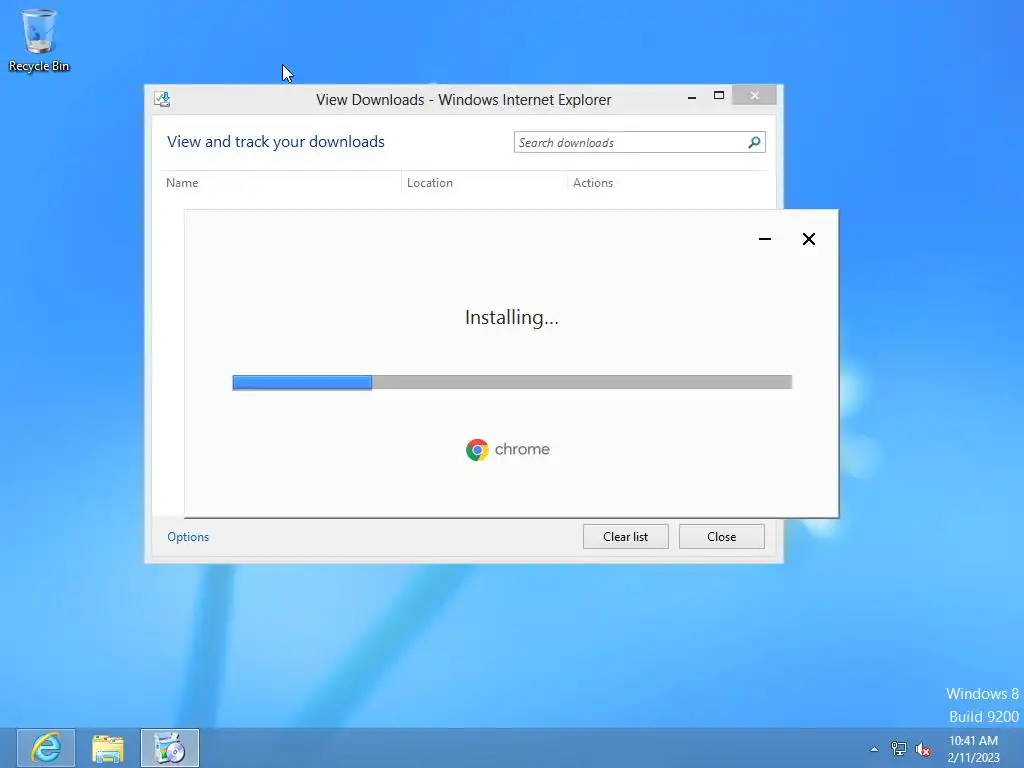Click the Chrome installation progress bar
This screenshot has height=768, width=1024.
(512, 382)
